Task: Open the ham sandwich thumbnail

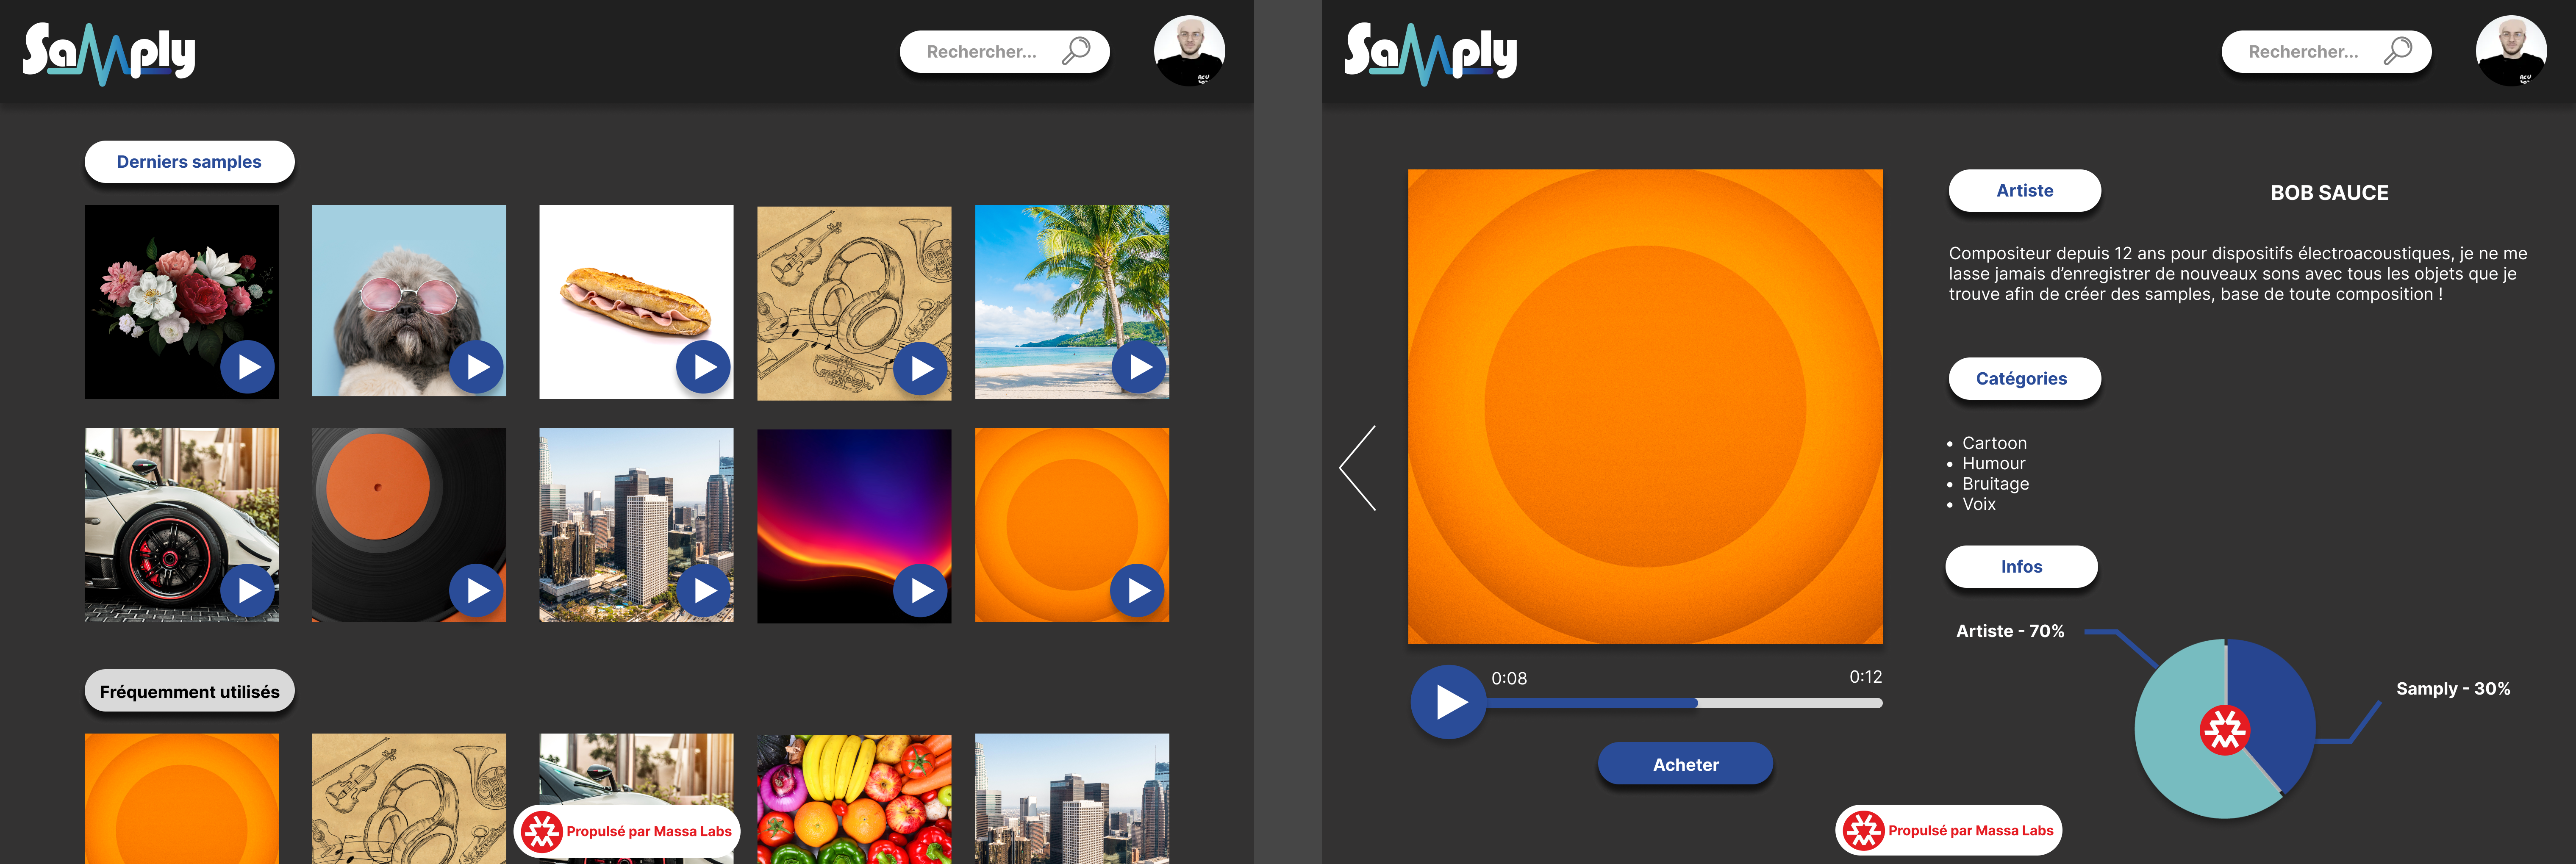Action: [636, 302]
